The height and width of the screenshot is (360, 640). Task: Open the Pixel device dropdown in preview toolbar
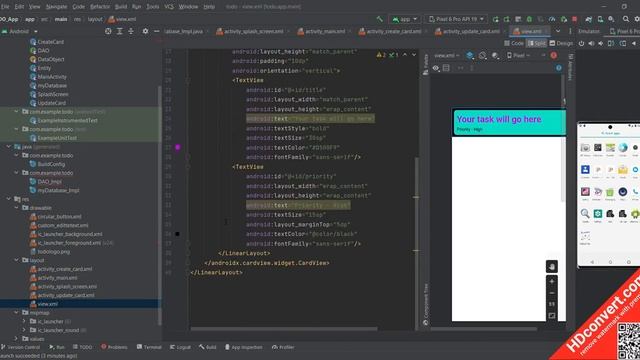[x=518, y=56]
